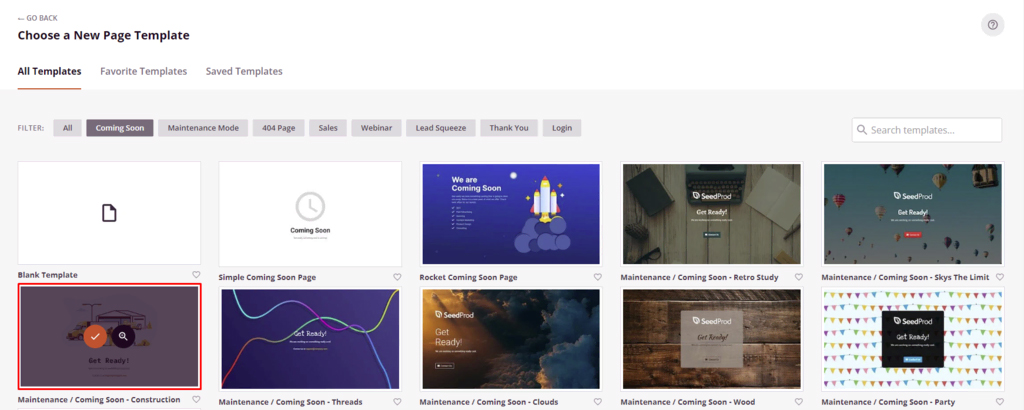The width and height of the screenshot is (1024, 410).
Task: Click heart icon for Construction template
Action: point(197,400)
